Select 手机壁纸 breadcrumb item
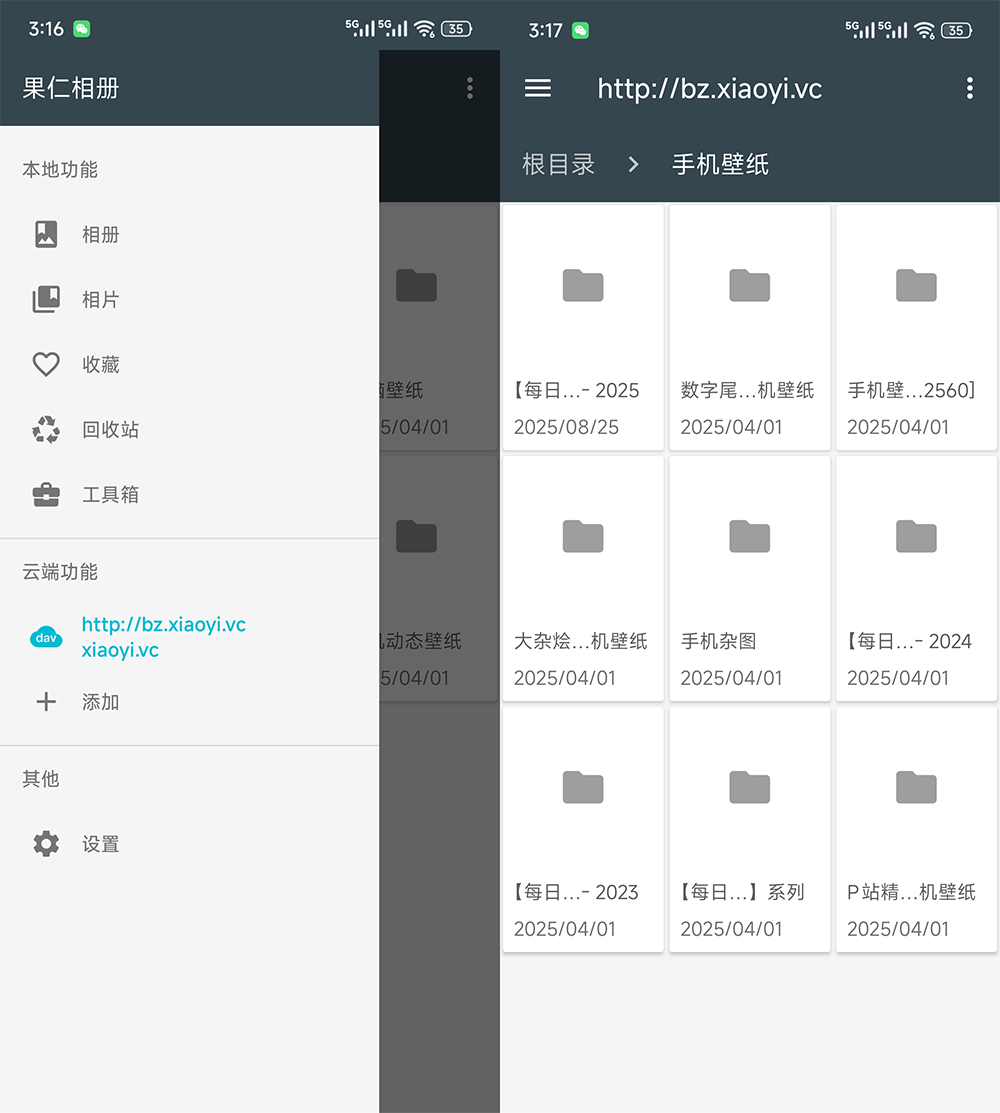The height and width of the screenshot is (1113, 1000). click(720, 165)
